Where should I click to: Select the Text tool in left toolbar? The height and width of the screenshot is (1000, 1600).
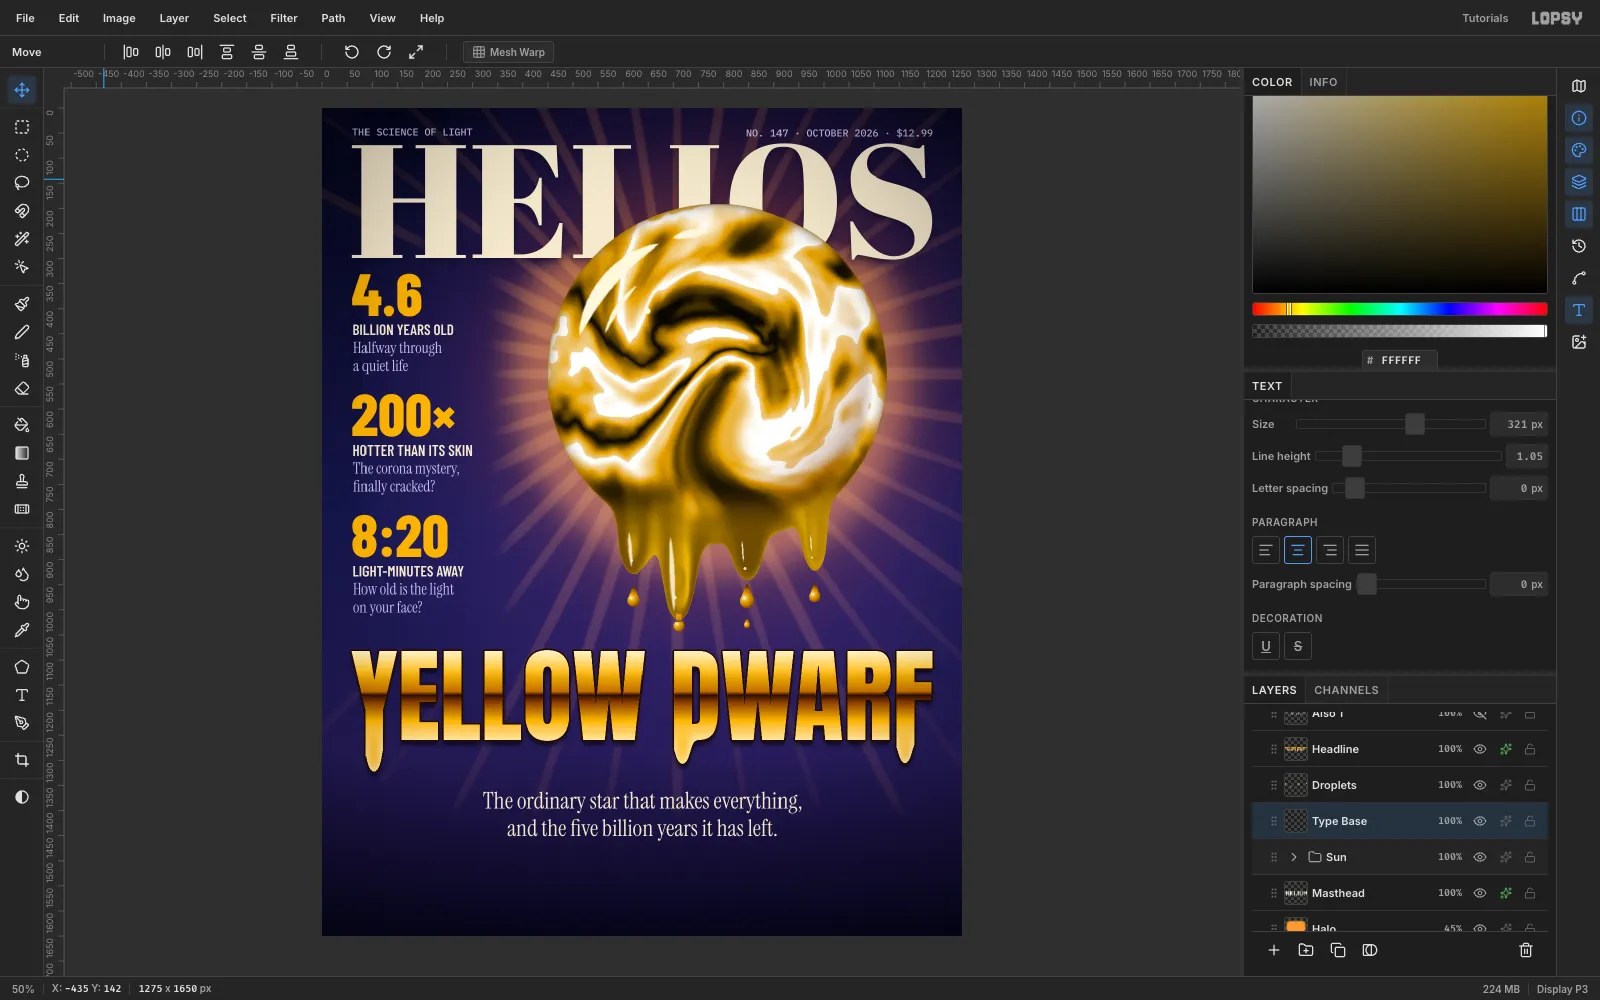[x=22, y=695]
